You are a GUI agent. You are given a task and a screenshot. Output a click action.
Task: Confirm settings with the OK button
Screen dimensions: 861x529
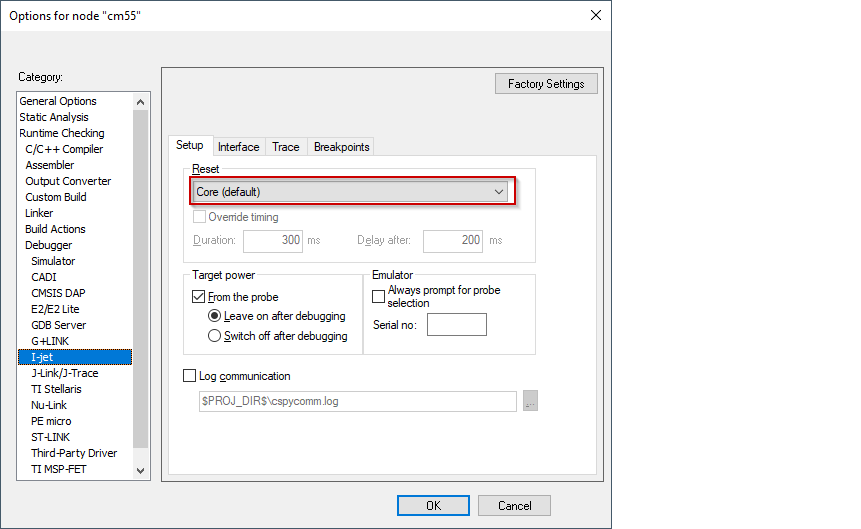433,506
